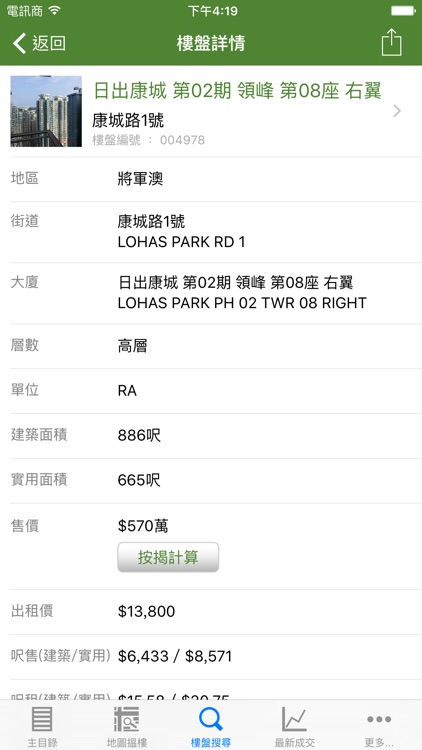Tap the $13,800 rental price row

click(x=211, y=612)
